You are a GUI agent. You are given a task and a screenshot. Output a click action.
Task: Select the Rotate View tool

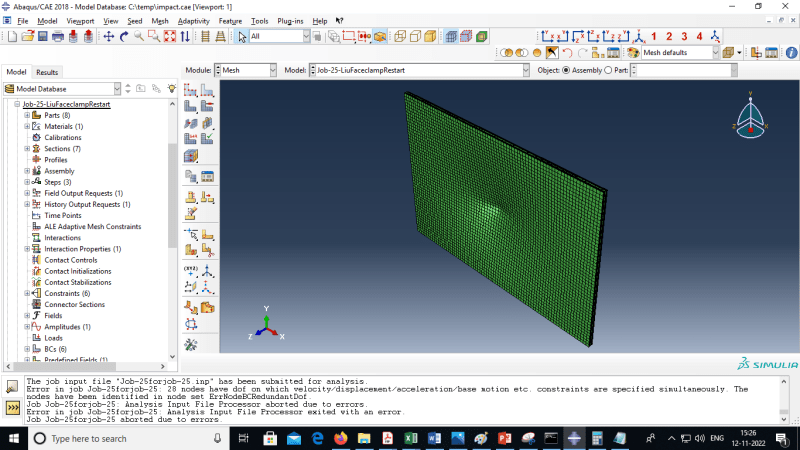pyautogui.click(x=124, y=36)
